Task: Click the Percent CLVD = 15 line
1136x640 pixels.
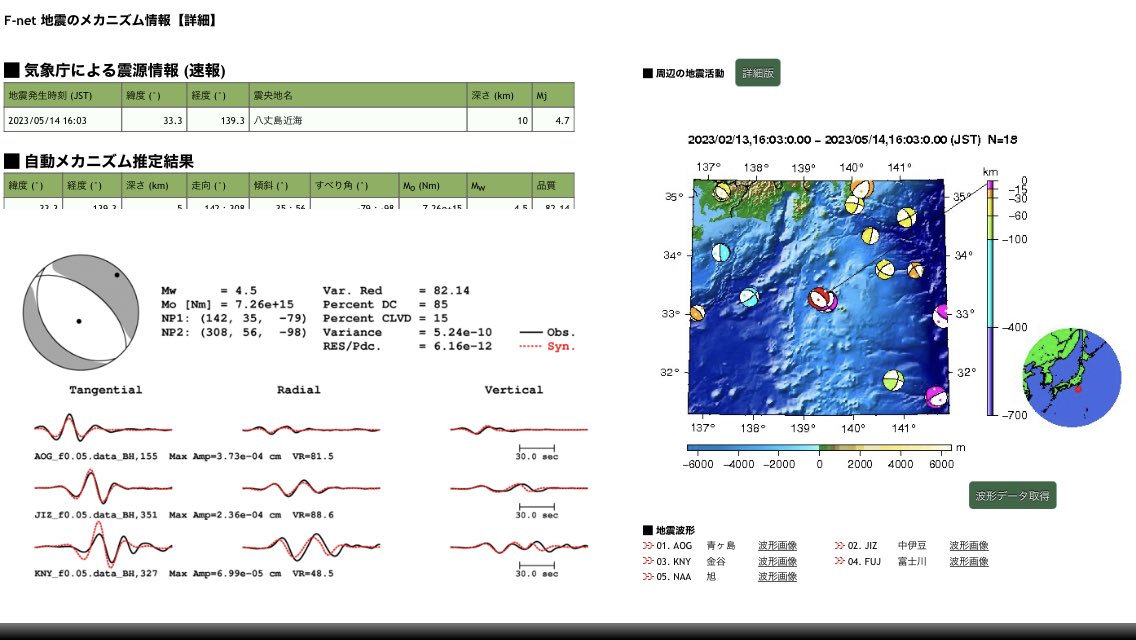Action: pyautogui.click(x=385, y=318)
